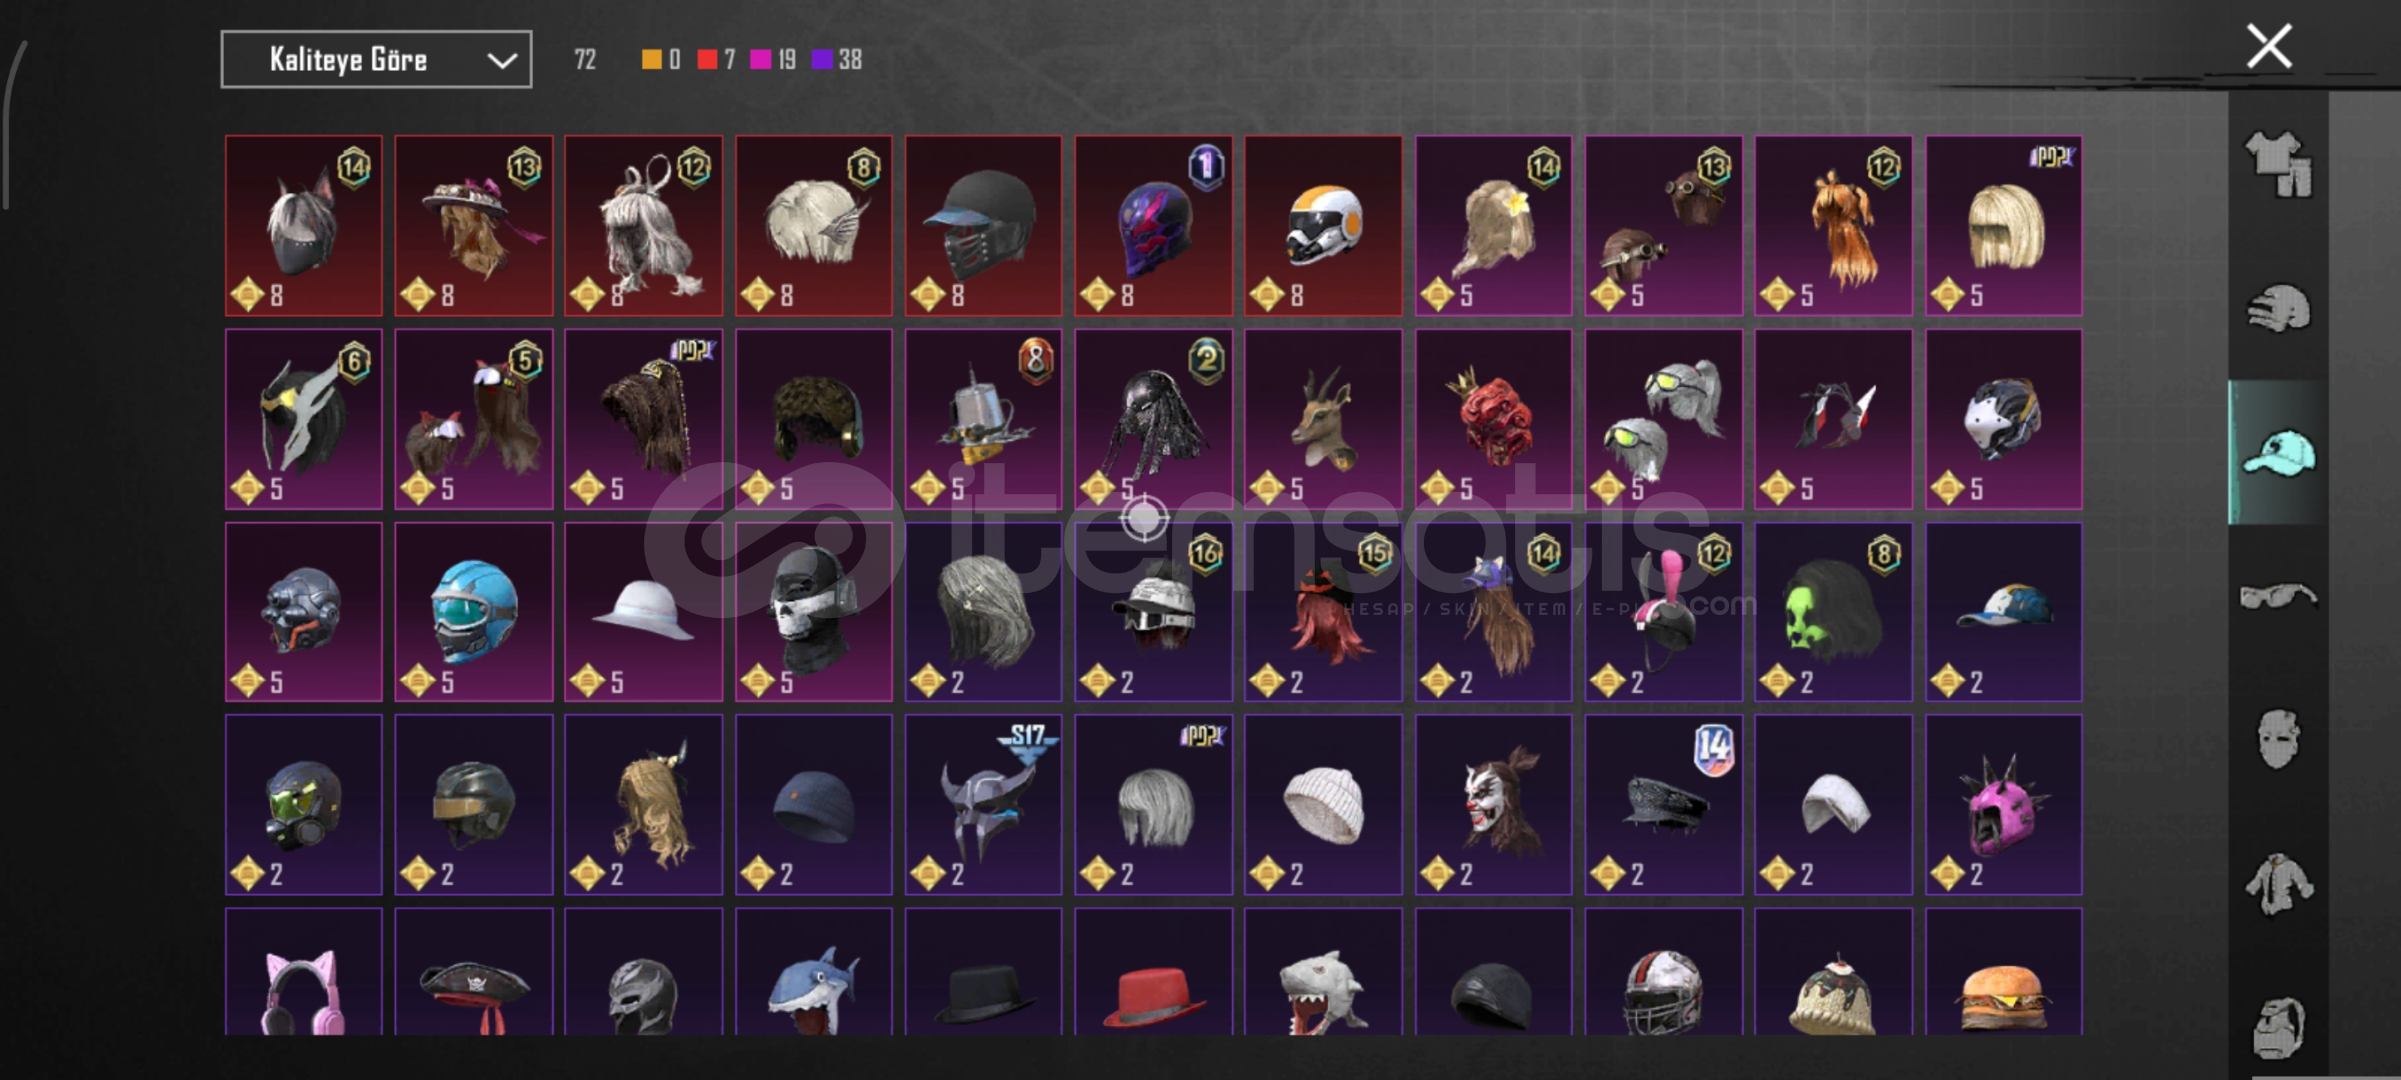Open the outfits category in sidebar
The height and width of the screenshot is (1080, 2401).
coord(2278,165)
